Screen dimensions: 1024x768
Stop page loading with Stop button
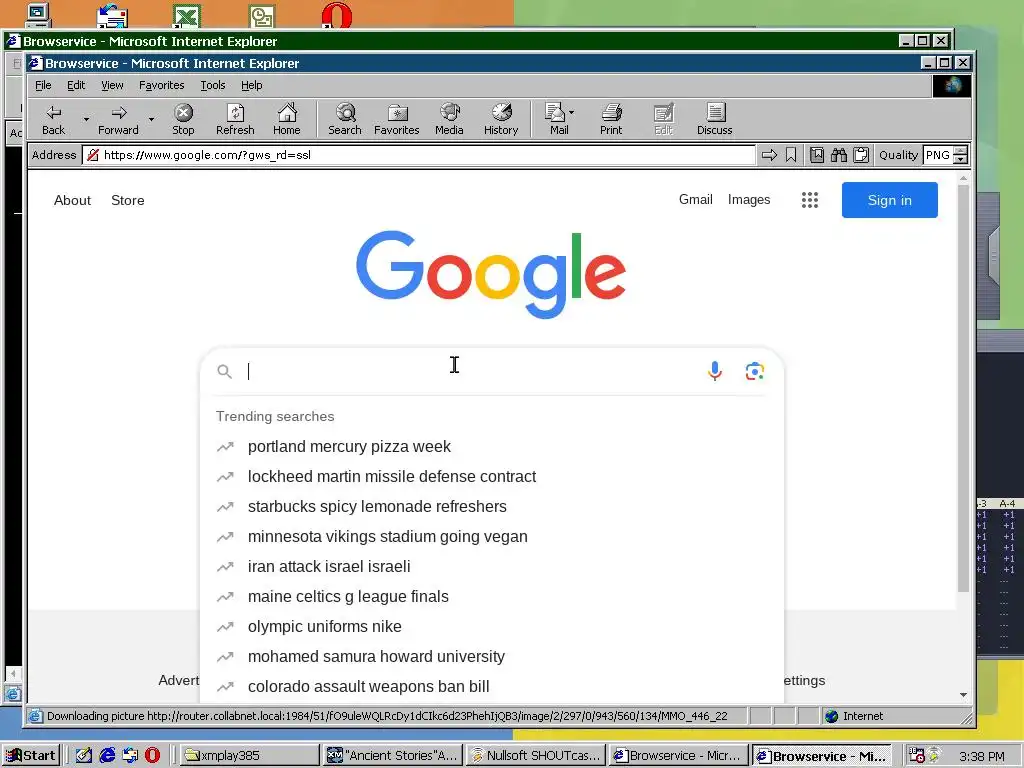(x=184, y=119)
